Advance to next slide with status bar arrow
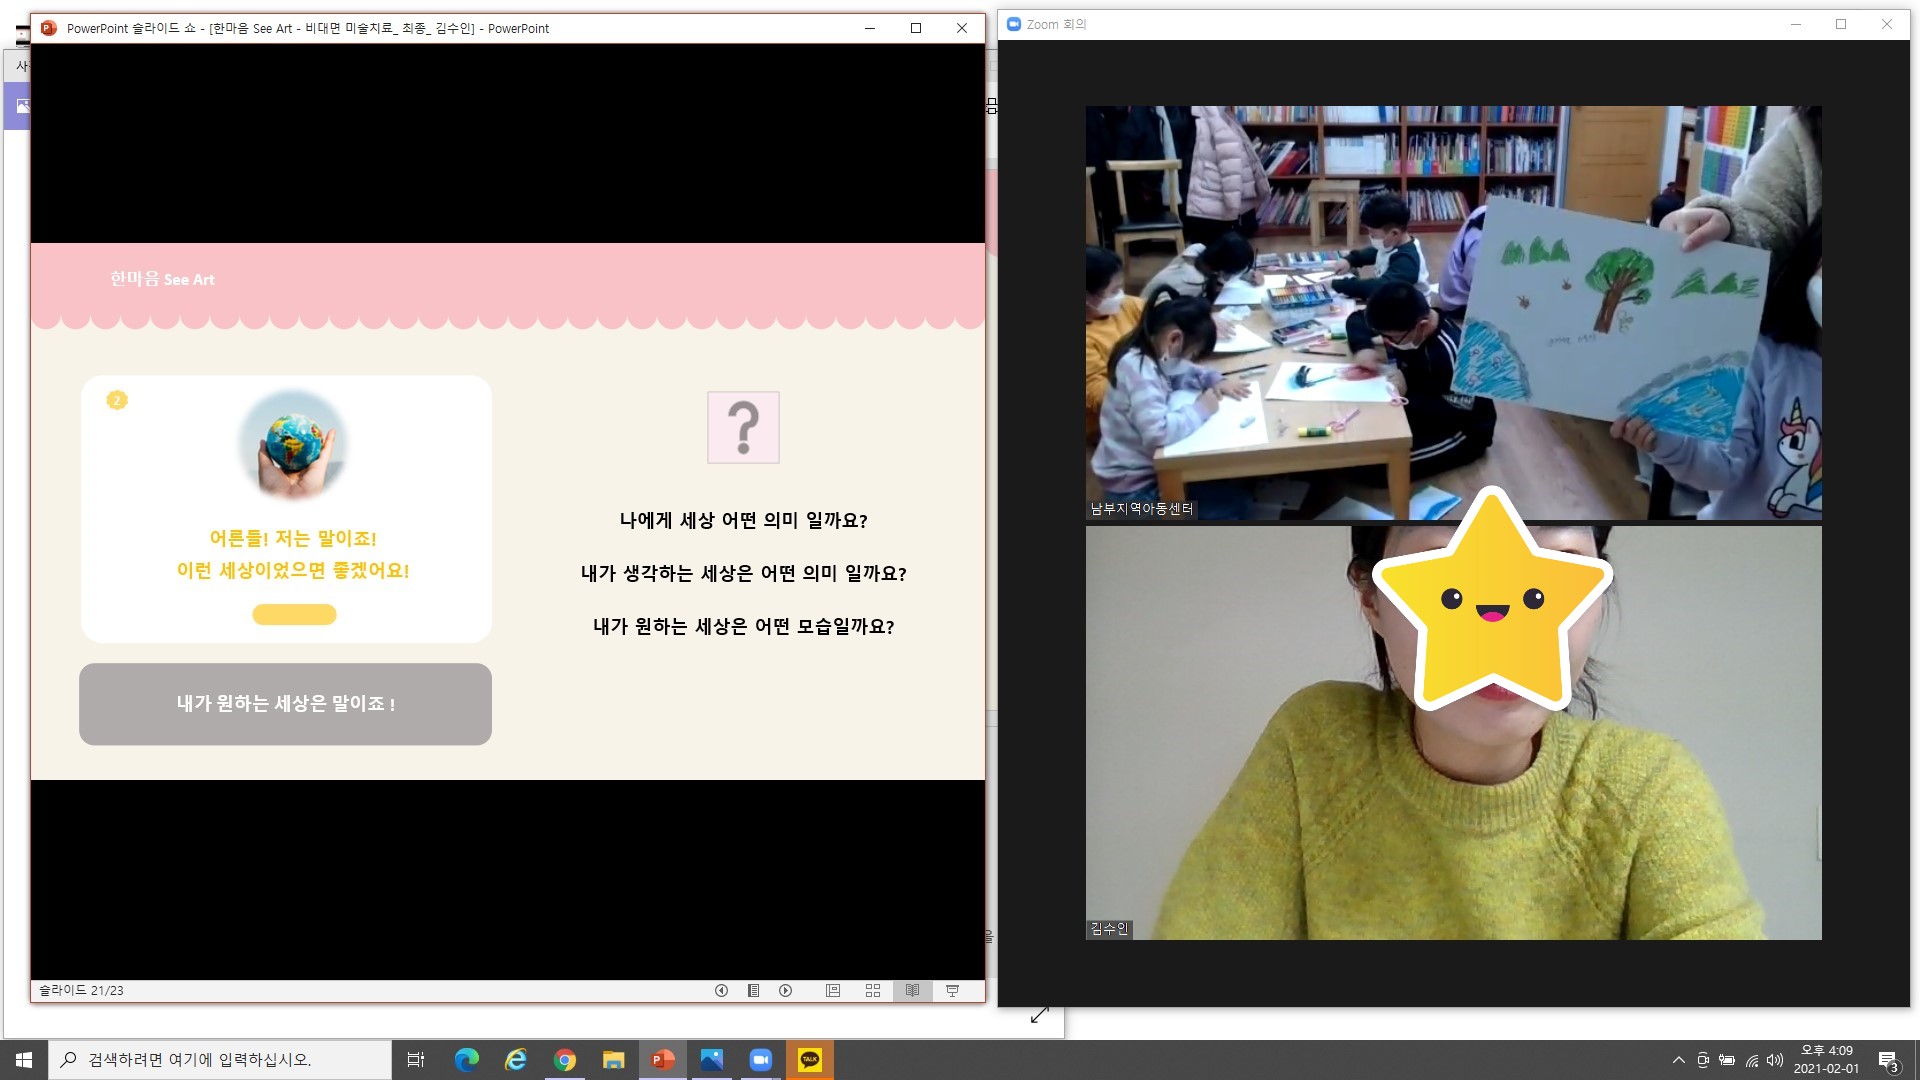The height and width of the screenshot is (1080, 1920). pos(786,990)
